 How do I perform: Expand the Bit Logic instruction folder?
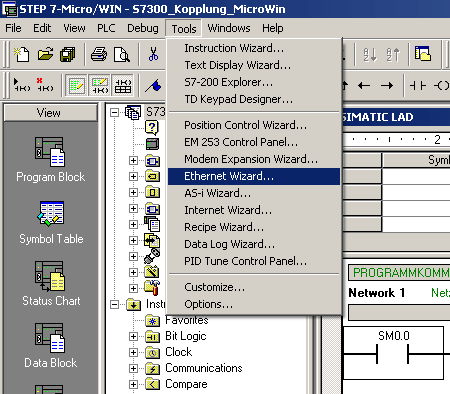[x=133, y=336]
